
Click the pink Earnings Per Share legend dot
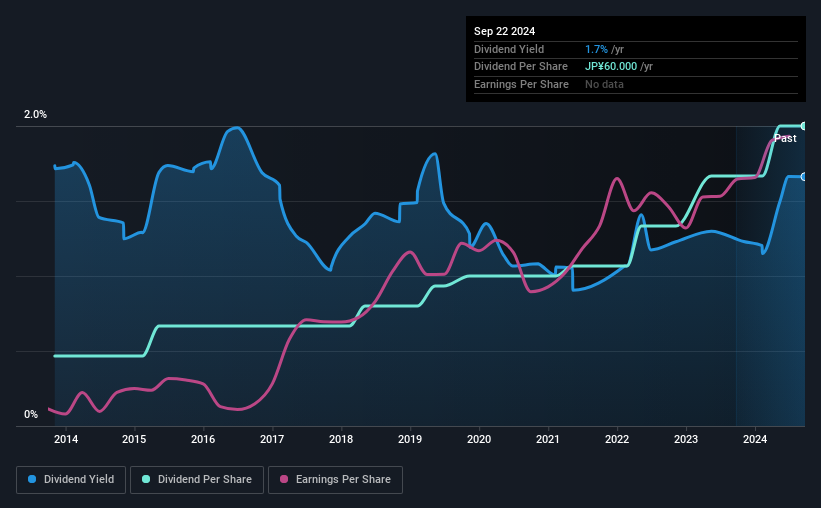point(284,479)
